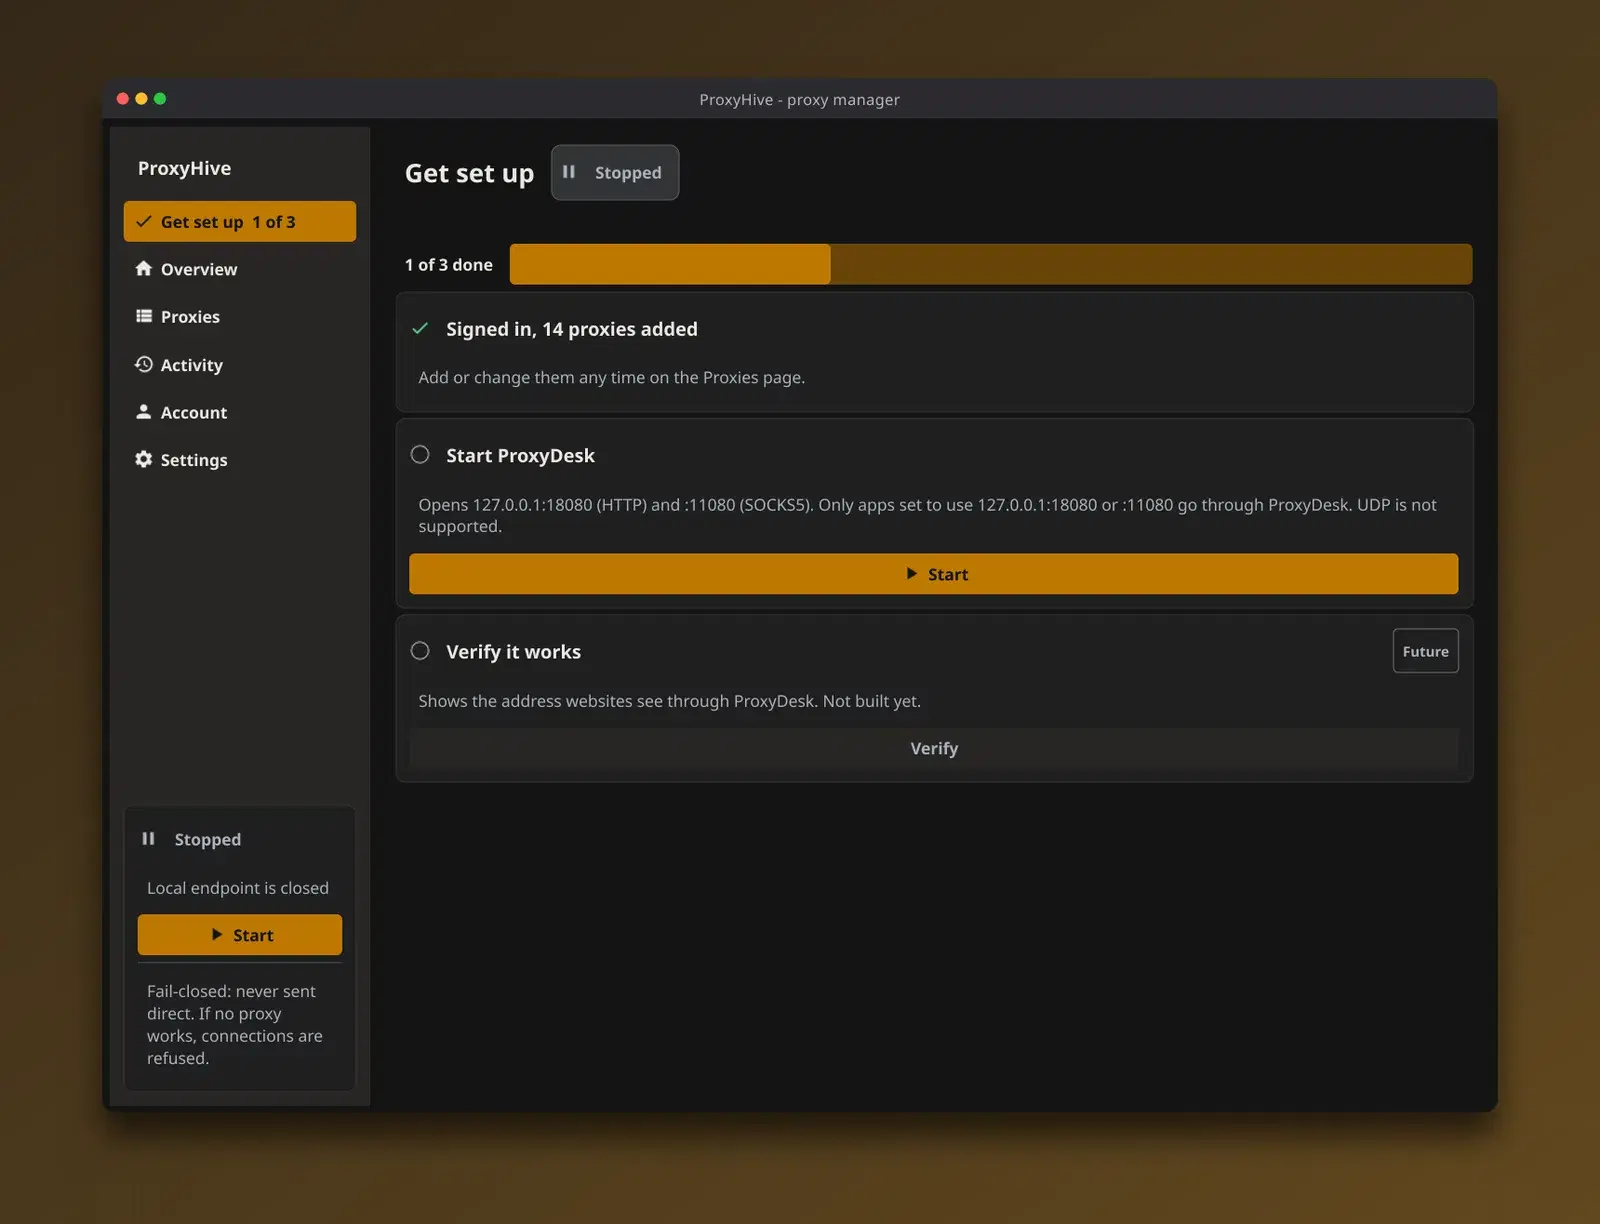Viewport: 1600px width, 1224px height.
Task: Click the Account person icon
Action: [144, 411]
